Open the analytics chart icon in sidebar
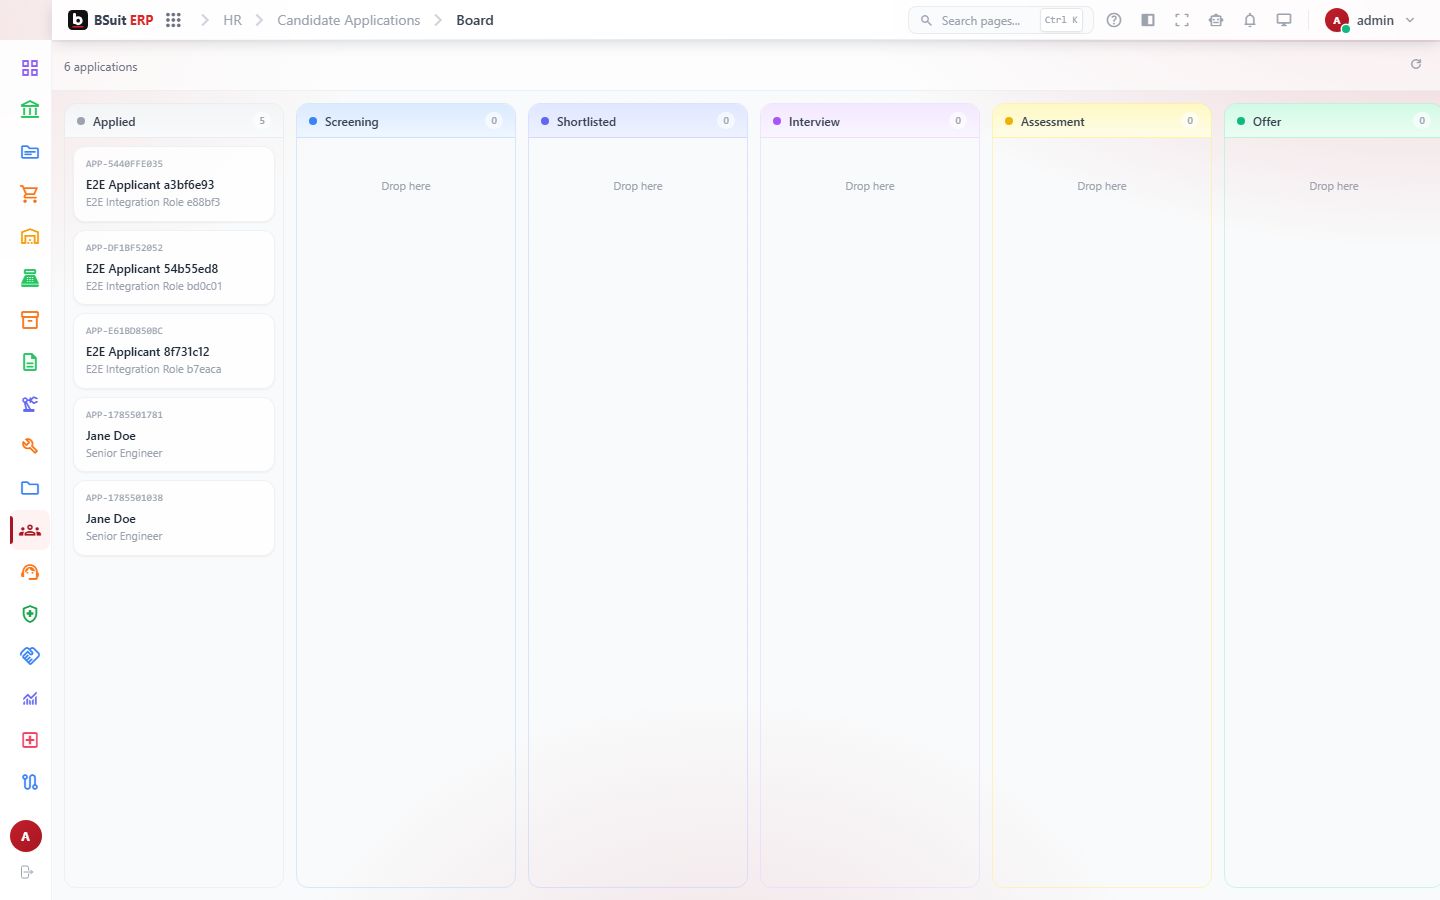 [x=30, y=698]
